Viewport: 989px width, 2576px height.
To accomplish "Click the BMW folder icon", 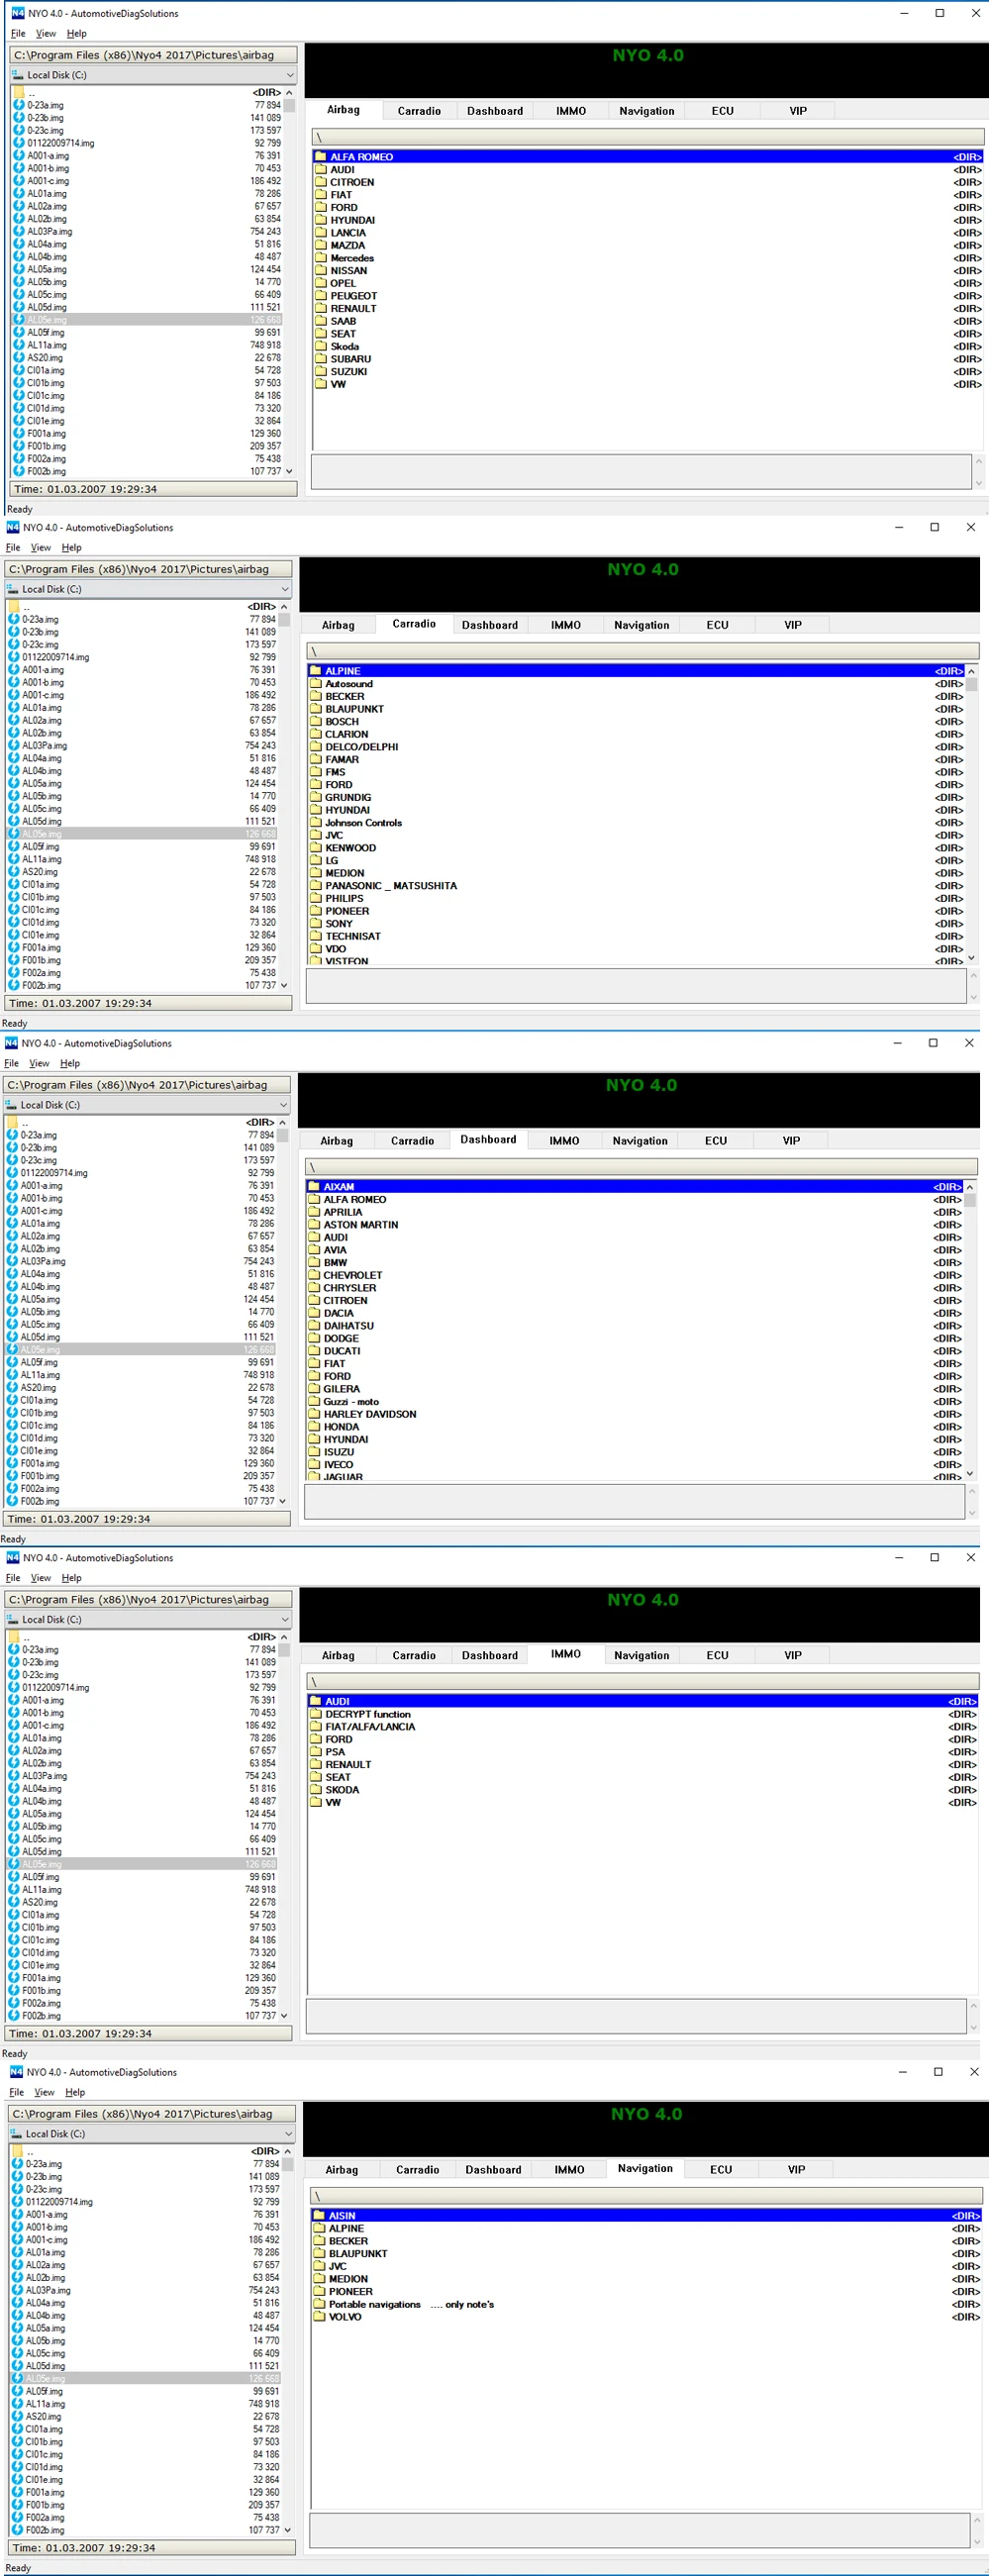I will [314, 1263].
